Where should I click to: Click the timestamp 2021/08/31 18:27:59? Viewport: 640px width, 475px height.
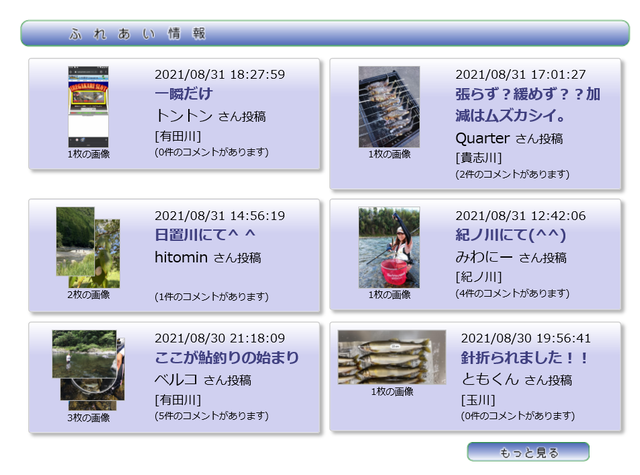click(220, 75)
